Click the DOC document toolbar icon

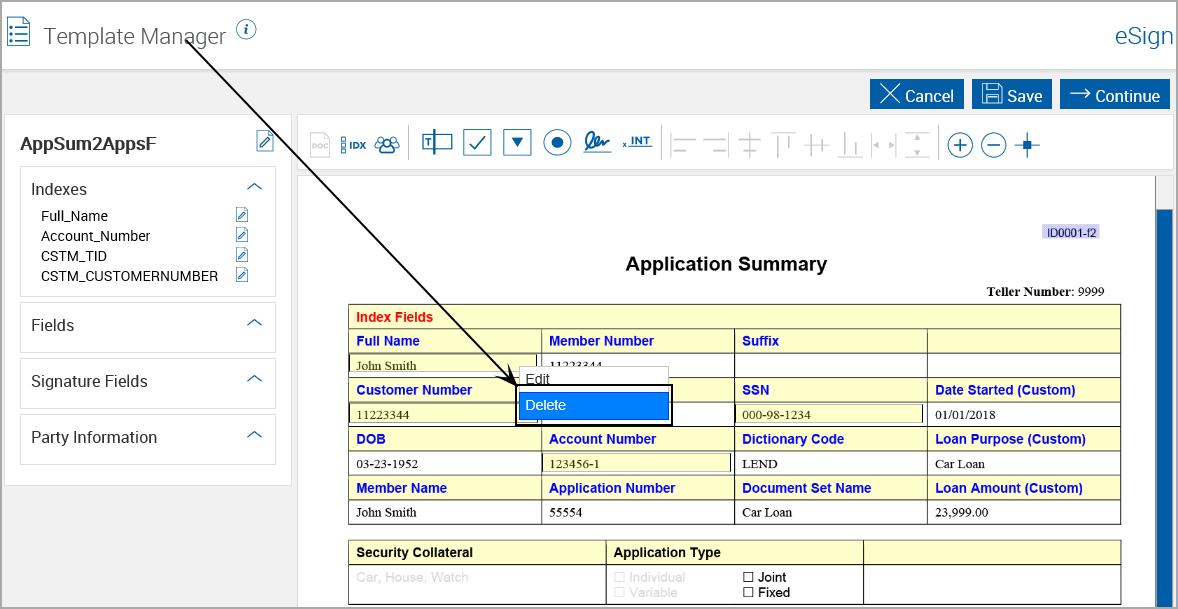click(x=320, y=143)
